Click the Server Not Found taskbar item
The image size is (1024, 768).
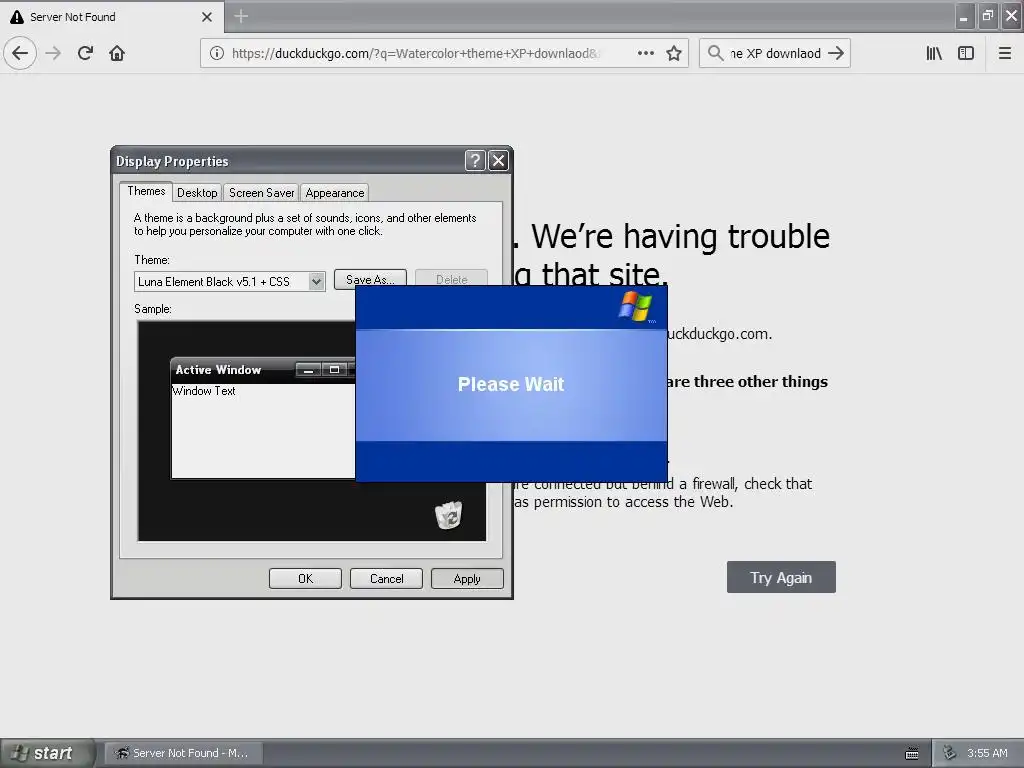coord(184,753)
